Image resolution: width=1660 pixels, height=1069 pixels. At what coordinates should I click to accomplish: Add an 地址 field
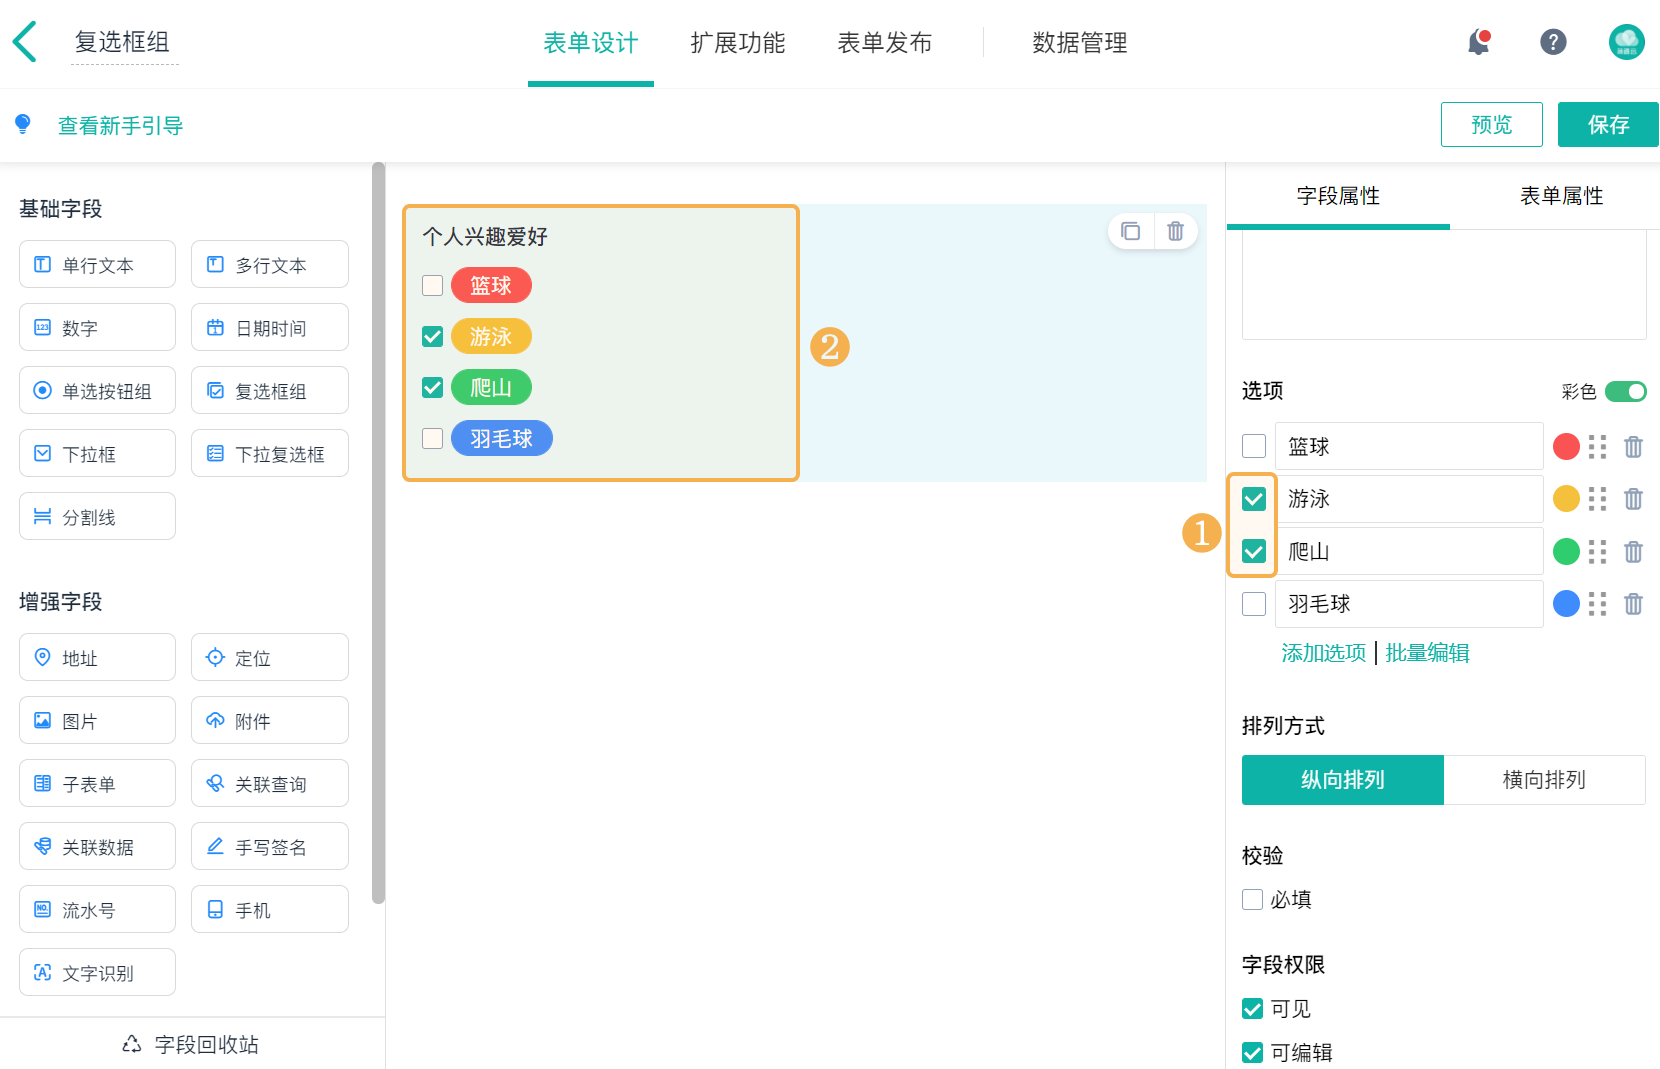point(97,657)
